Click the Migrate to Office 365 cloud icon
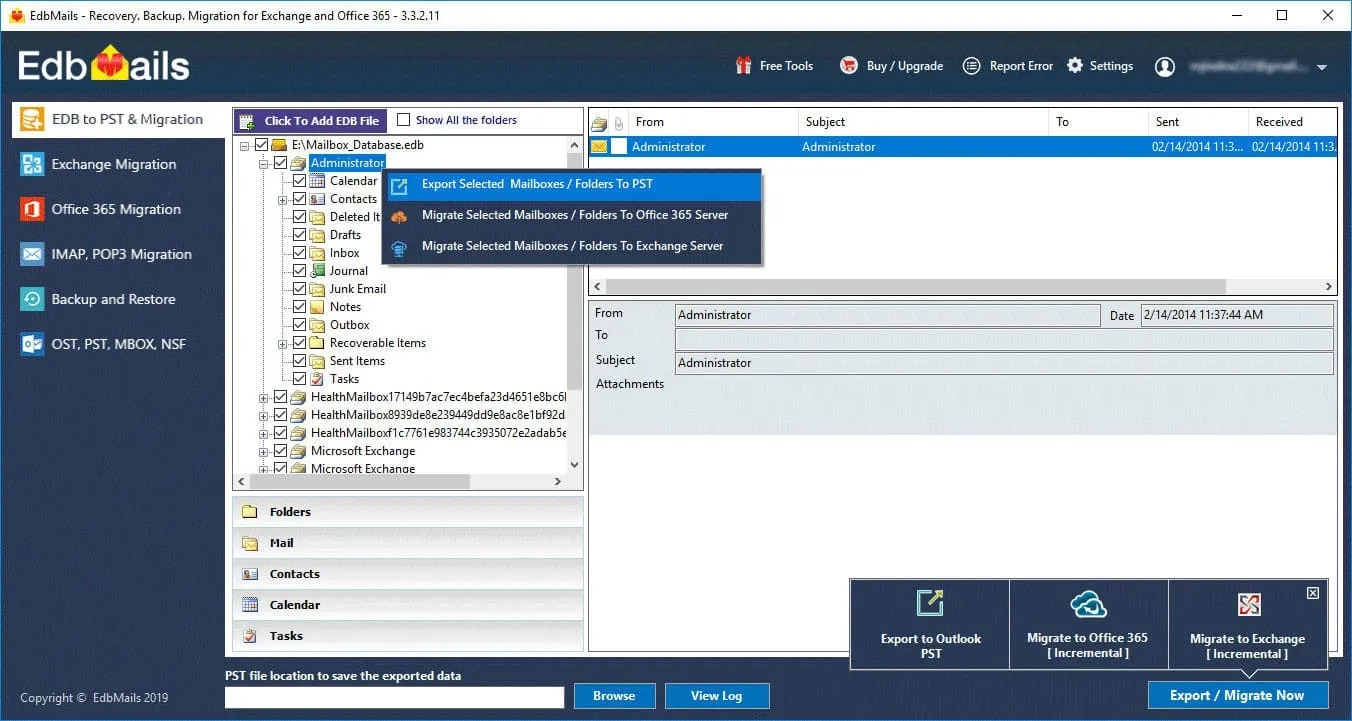 (x=1088, y=604)
